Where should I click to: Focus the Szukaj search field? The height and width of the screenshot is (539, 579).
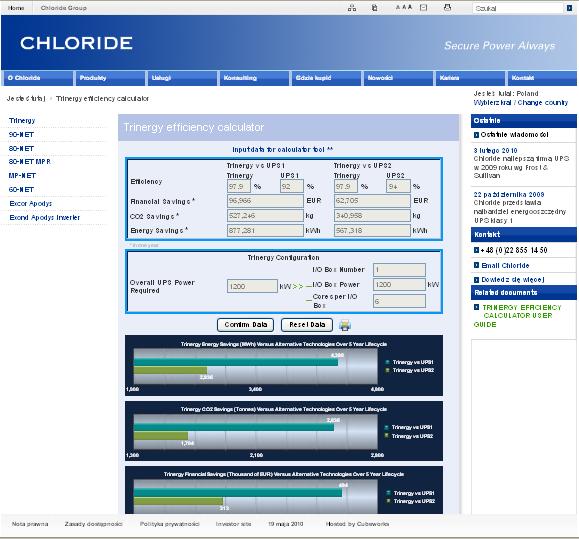click(x=518, y=8)
